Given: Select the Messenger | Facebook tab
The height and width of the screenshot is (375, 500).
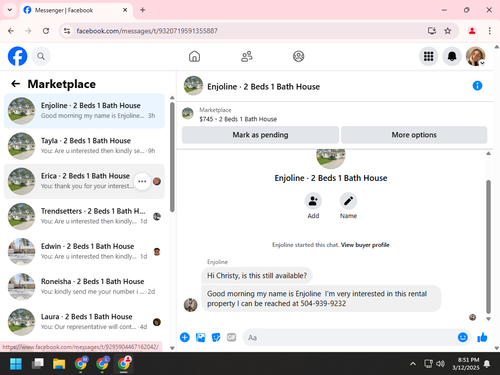Looking at the screenshot, I should [76, 10].
